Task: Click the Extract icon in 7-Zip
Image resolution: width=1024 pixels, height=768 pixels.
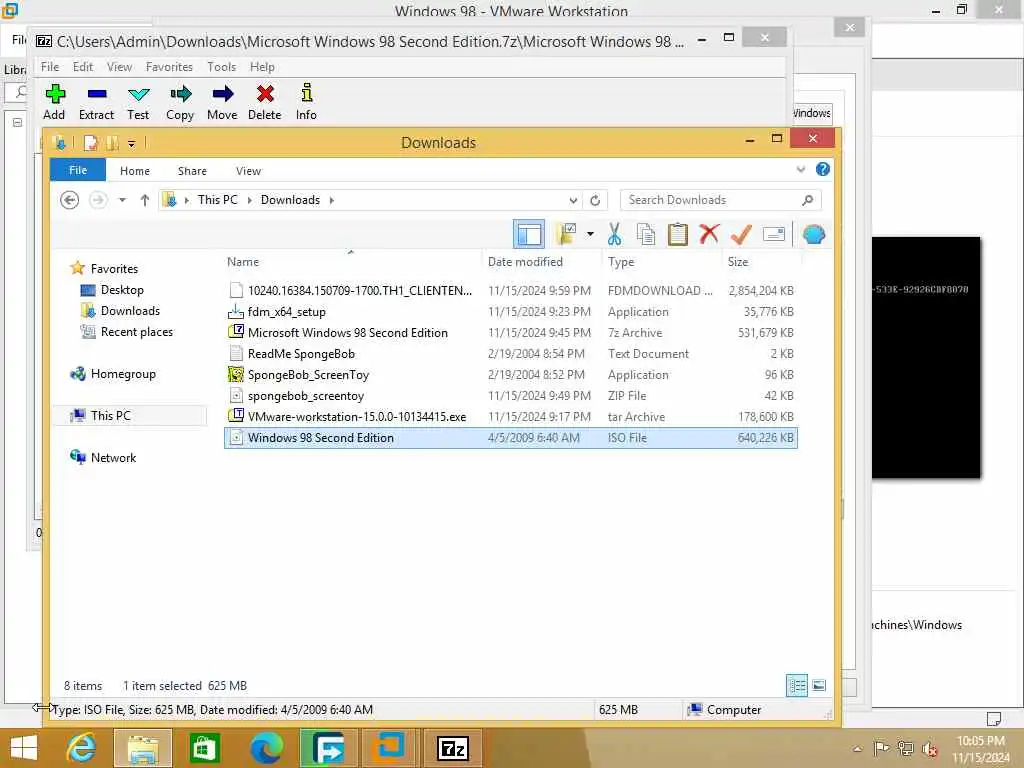Action: [97, 95]
